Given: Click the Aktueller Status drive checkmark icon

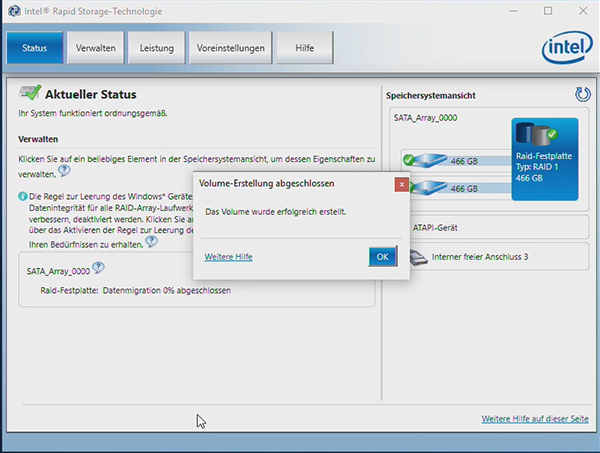Looking at the screenshot, I should click(x=30, y=93).
